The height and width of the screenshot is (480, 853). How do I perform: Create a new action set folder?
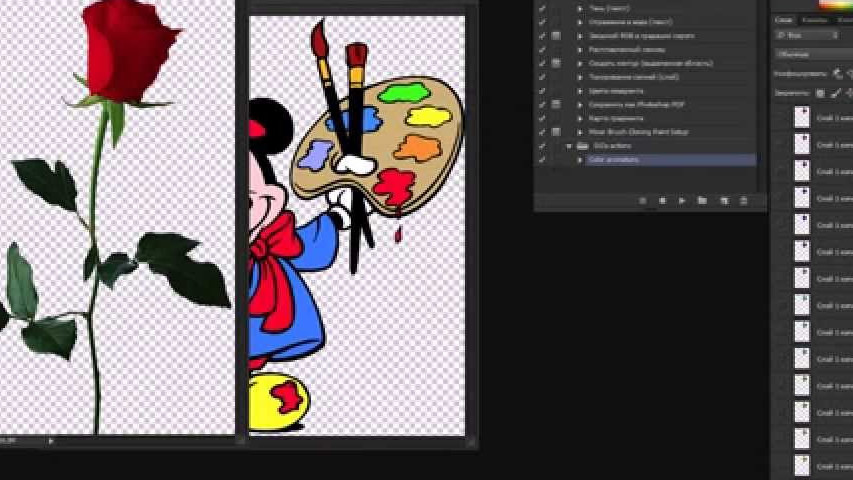tap(702, 201)
